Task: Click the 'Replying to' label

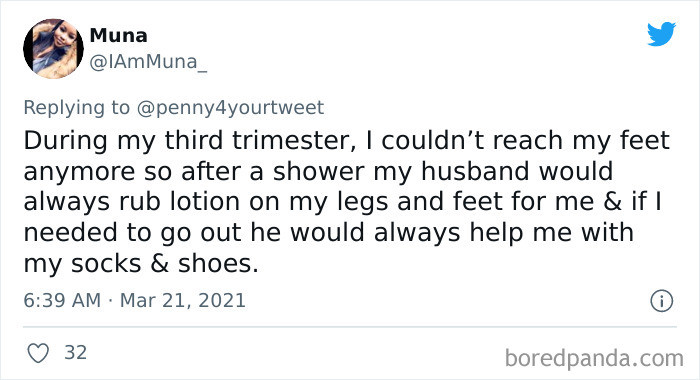Action: coord(76,108)
